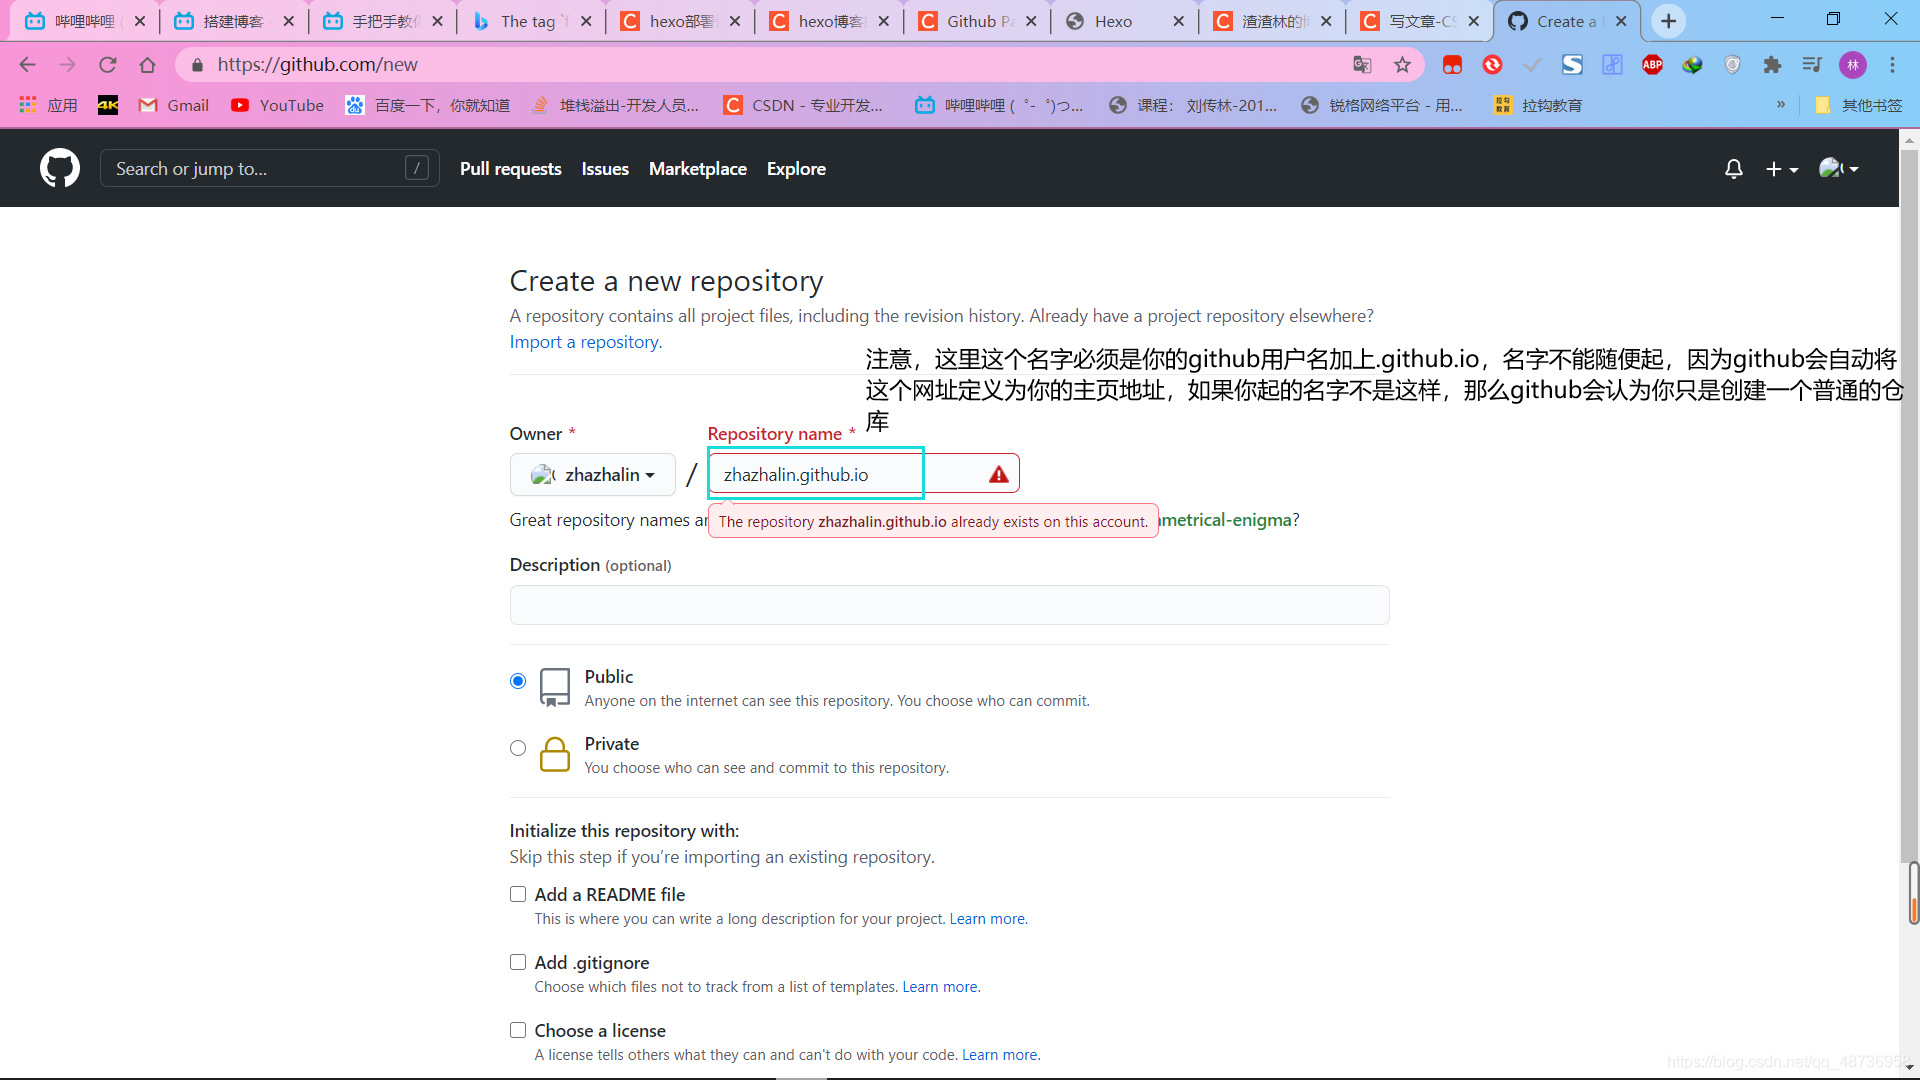Click the shield extension icon
This screenshot has height=1080, width=1920.
[1732, 65]
